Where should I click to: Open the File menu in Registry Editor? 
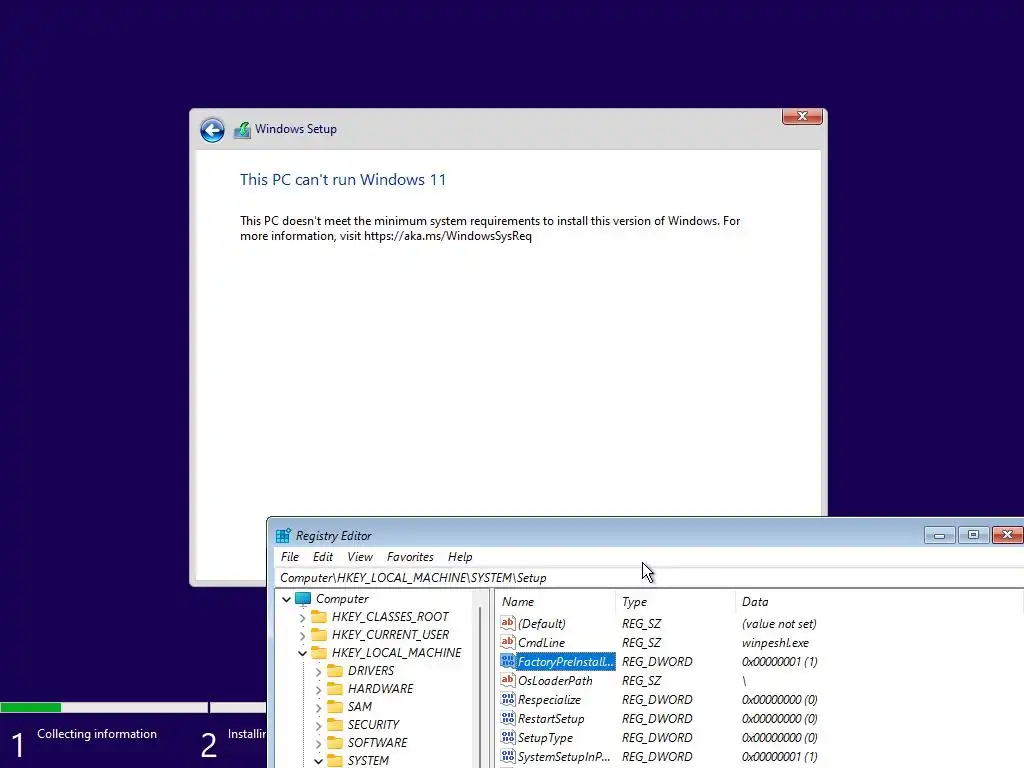pos(290,557)
